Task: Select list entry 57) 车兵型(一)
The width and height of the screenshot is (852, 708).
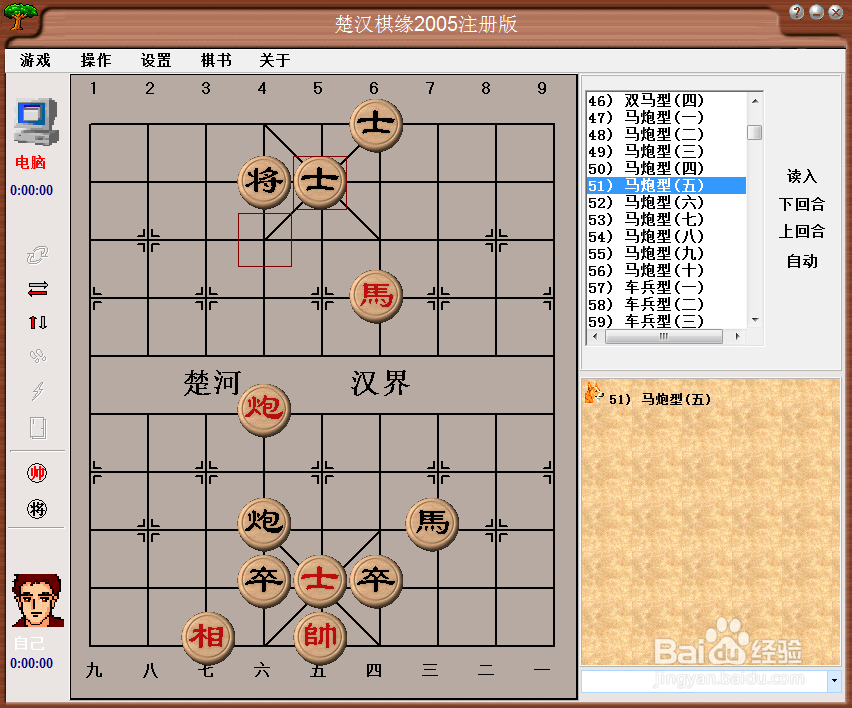Action: 666,287
